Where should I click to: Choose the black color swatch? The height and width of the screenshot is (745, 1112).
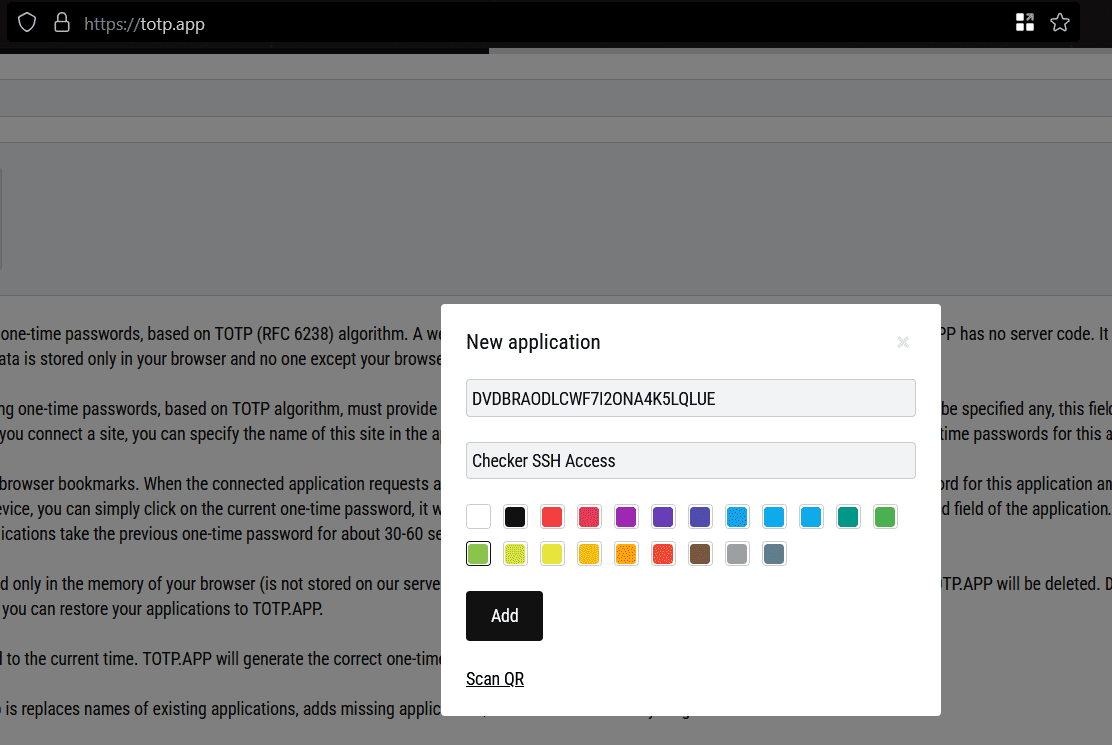515,517
